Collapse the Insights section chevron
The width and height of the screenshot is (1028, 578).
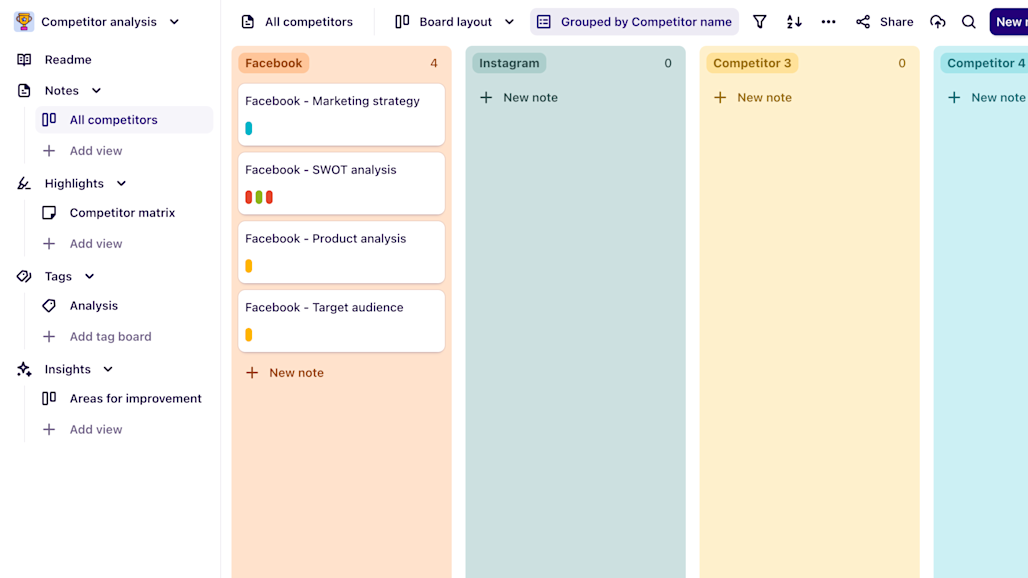tap(108, 370)
